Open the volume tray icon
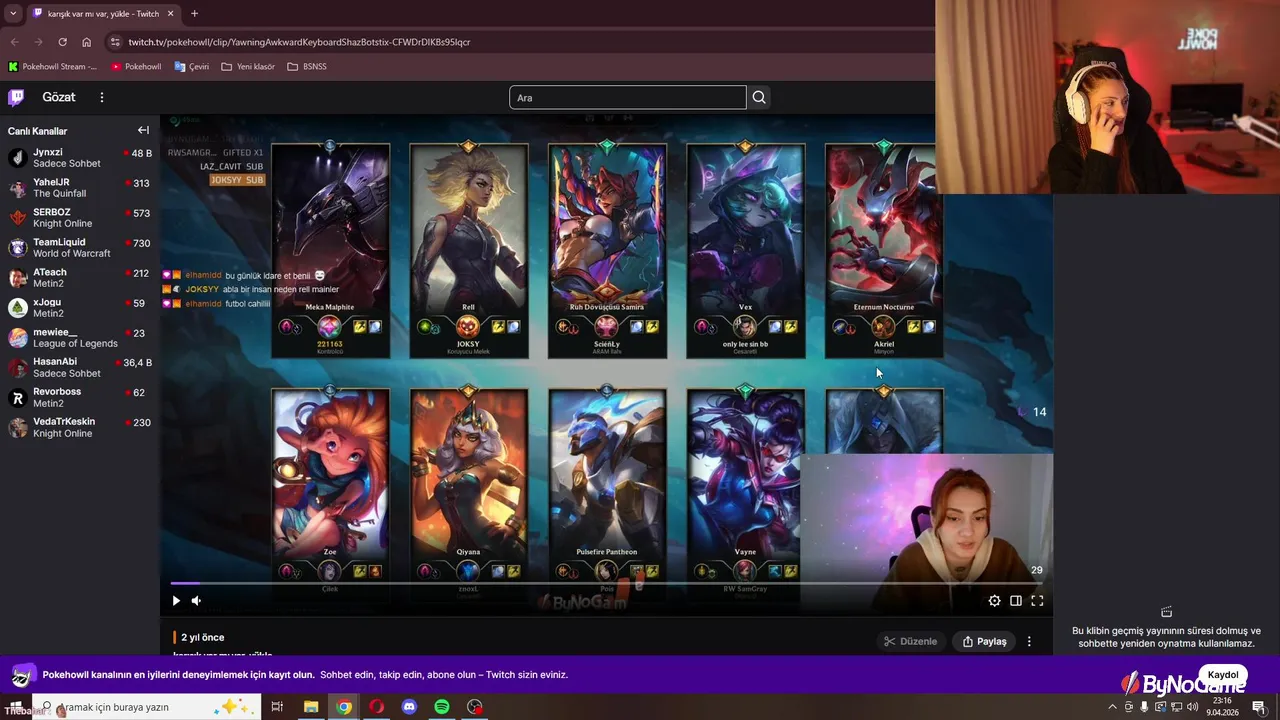The width and height of the screenshot is (1280, 720). [1192, 707]
